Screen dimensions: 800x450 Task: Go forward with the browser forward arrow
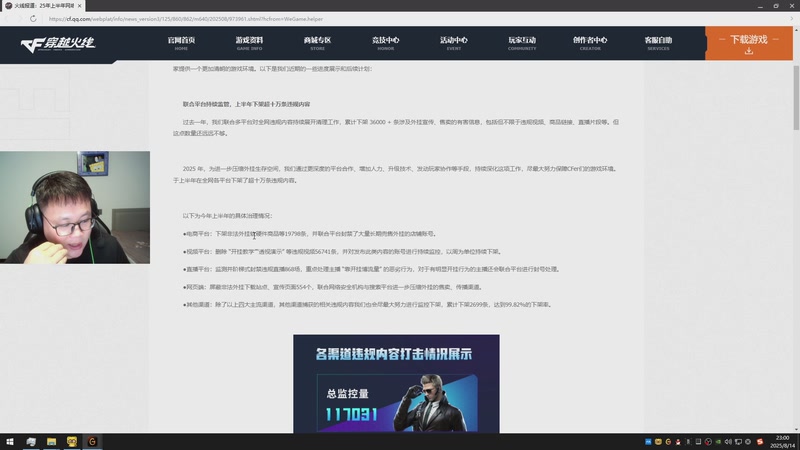pos(19,19)
